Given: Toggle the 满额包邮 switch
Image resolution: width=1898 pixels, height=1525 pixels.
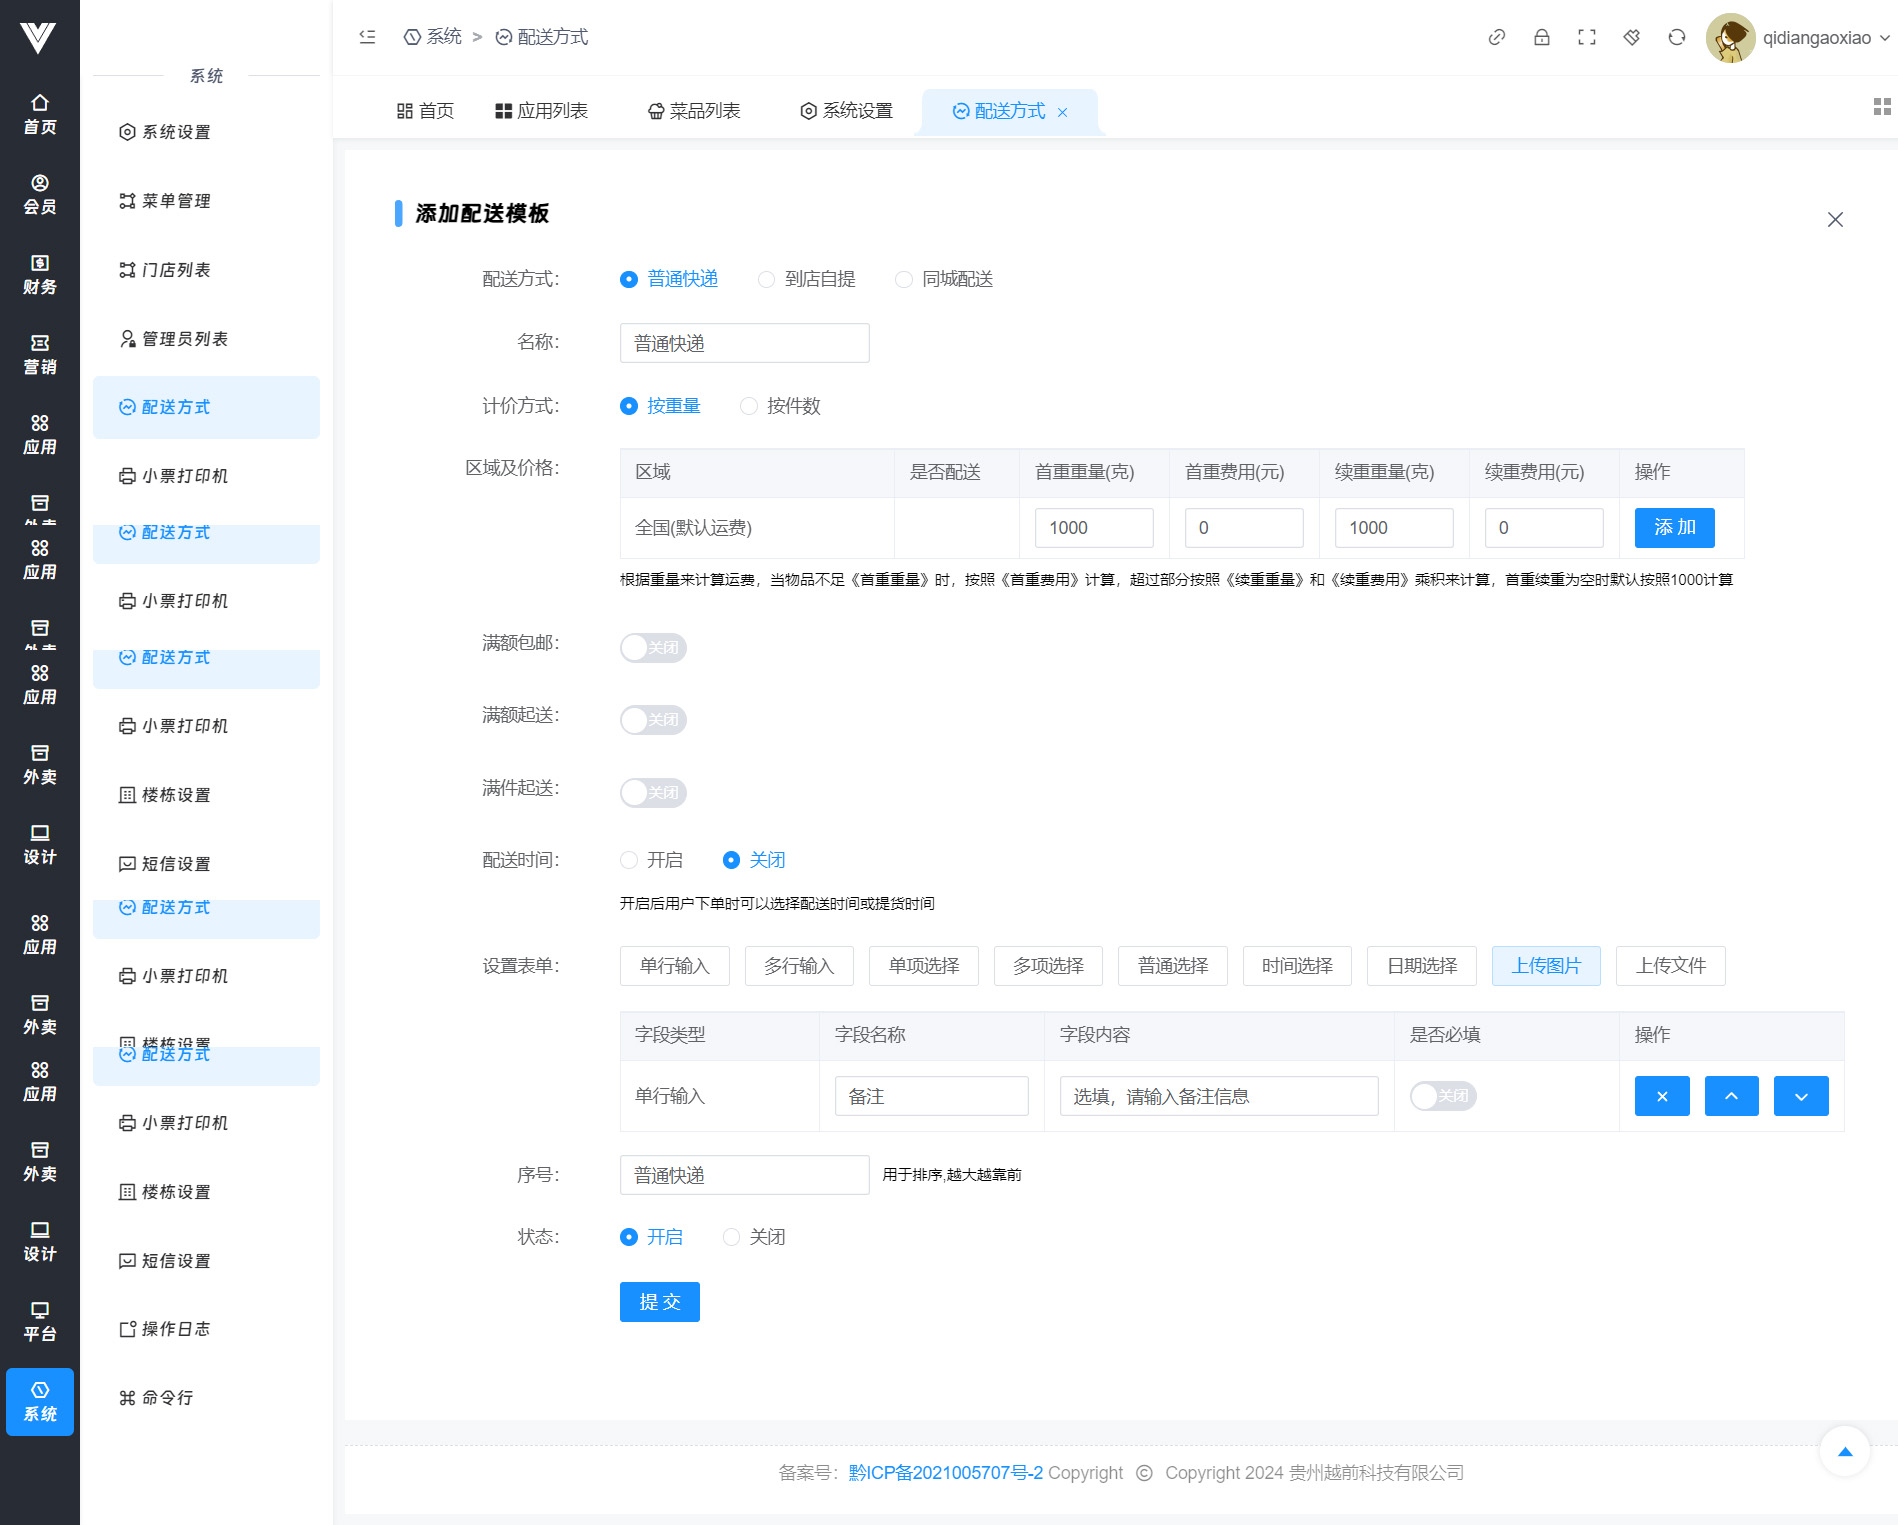Looking at the screenshot, I should coord(653,647).
